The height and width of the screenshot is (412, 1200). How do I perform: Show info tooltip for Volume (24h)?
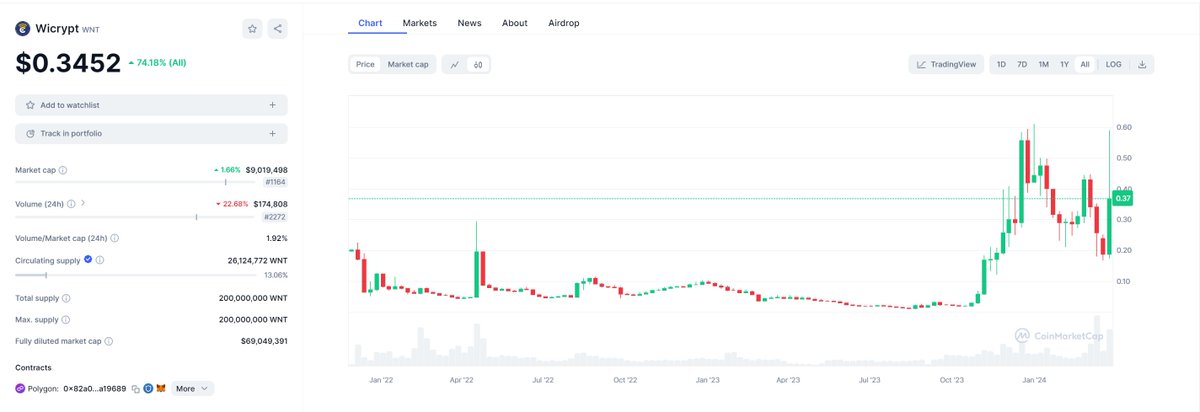click(70, 203)
